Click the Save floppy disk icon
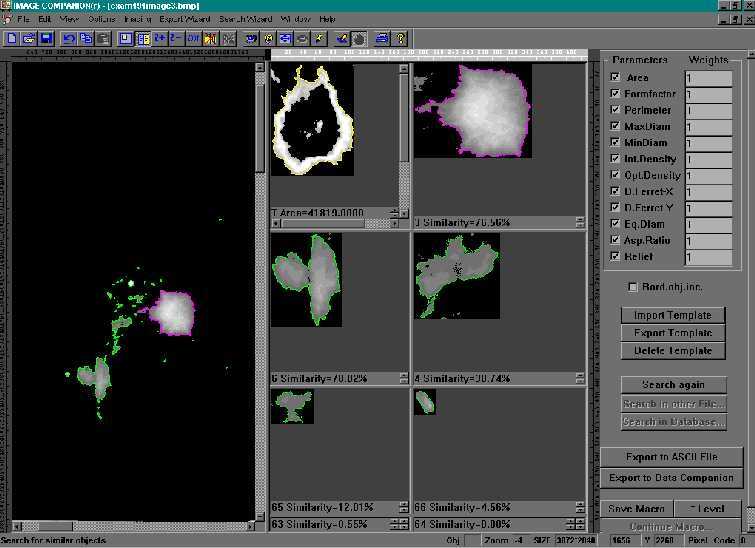Screen dimensions: 755x548 click(x=46, y=38)
